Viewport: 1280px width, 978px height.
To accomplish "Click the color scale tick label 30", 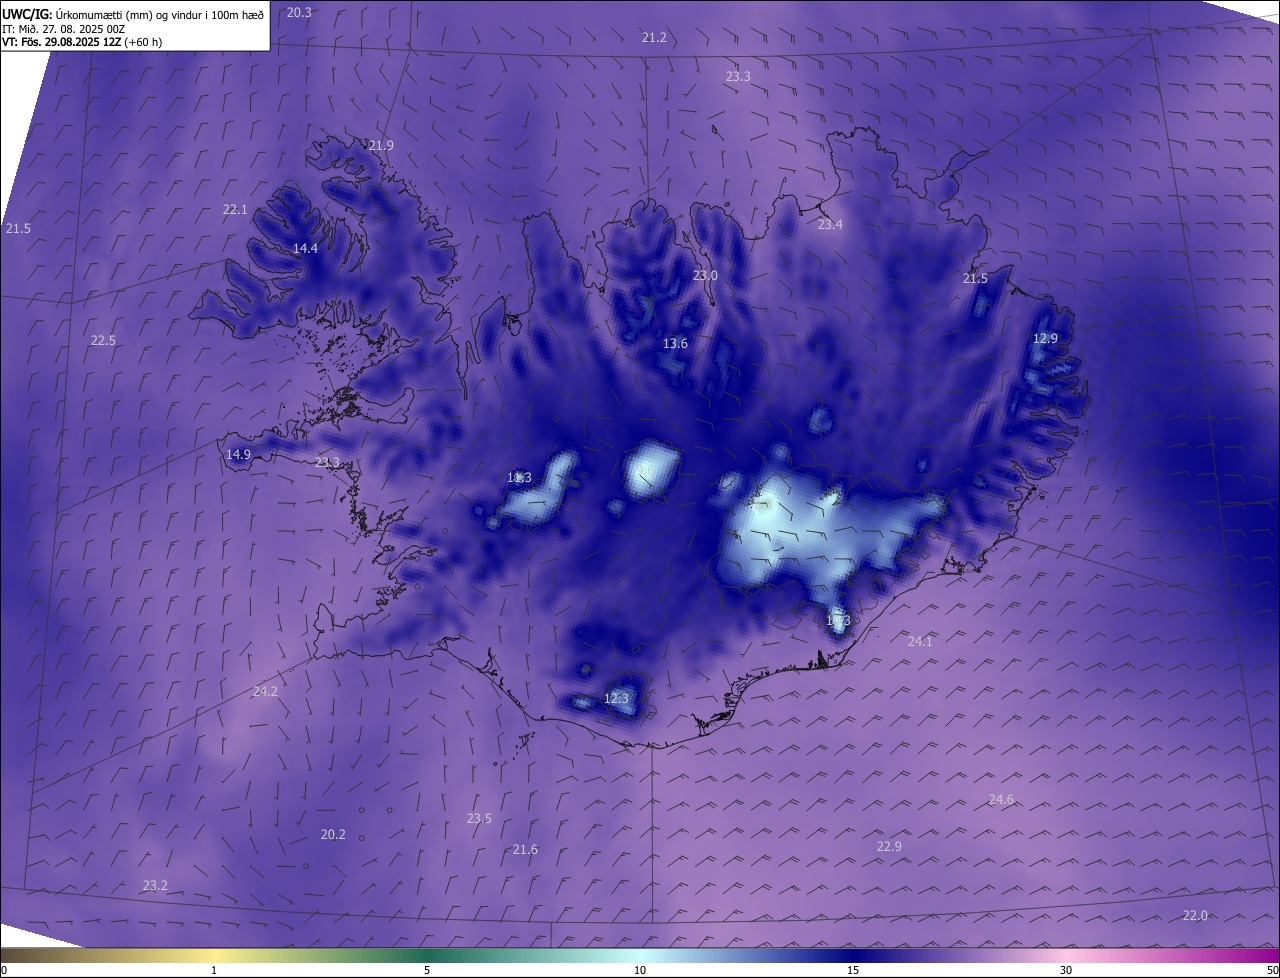I will 1066,970.
